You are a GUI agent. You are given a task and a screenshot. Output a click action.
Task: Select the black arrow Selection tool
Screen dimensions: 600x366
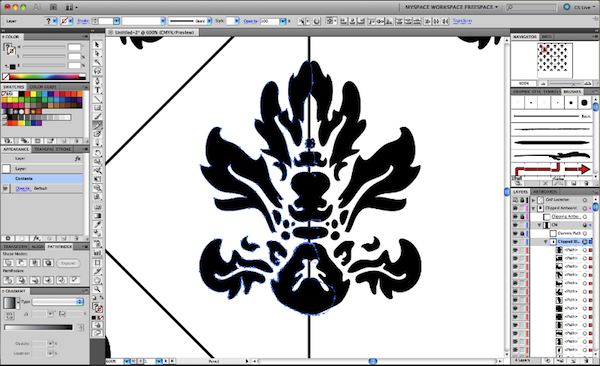pos(97,44)
